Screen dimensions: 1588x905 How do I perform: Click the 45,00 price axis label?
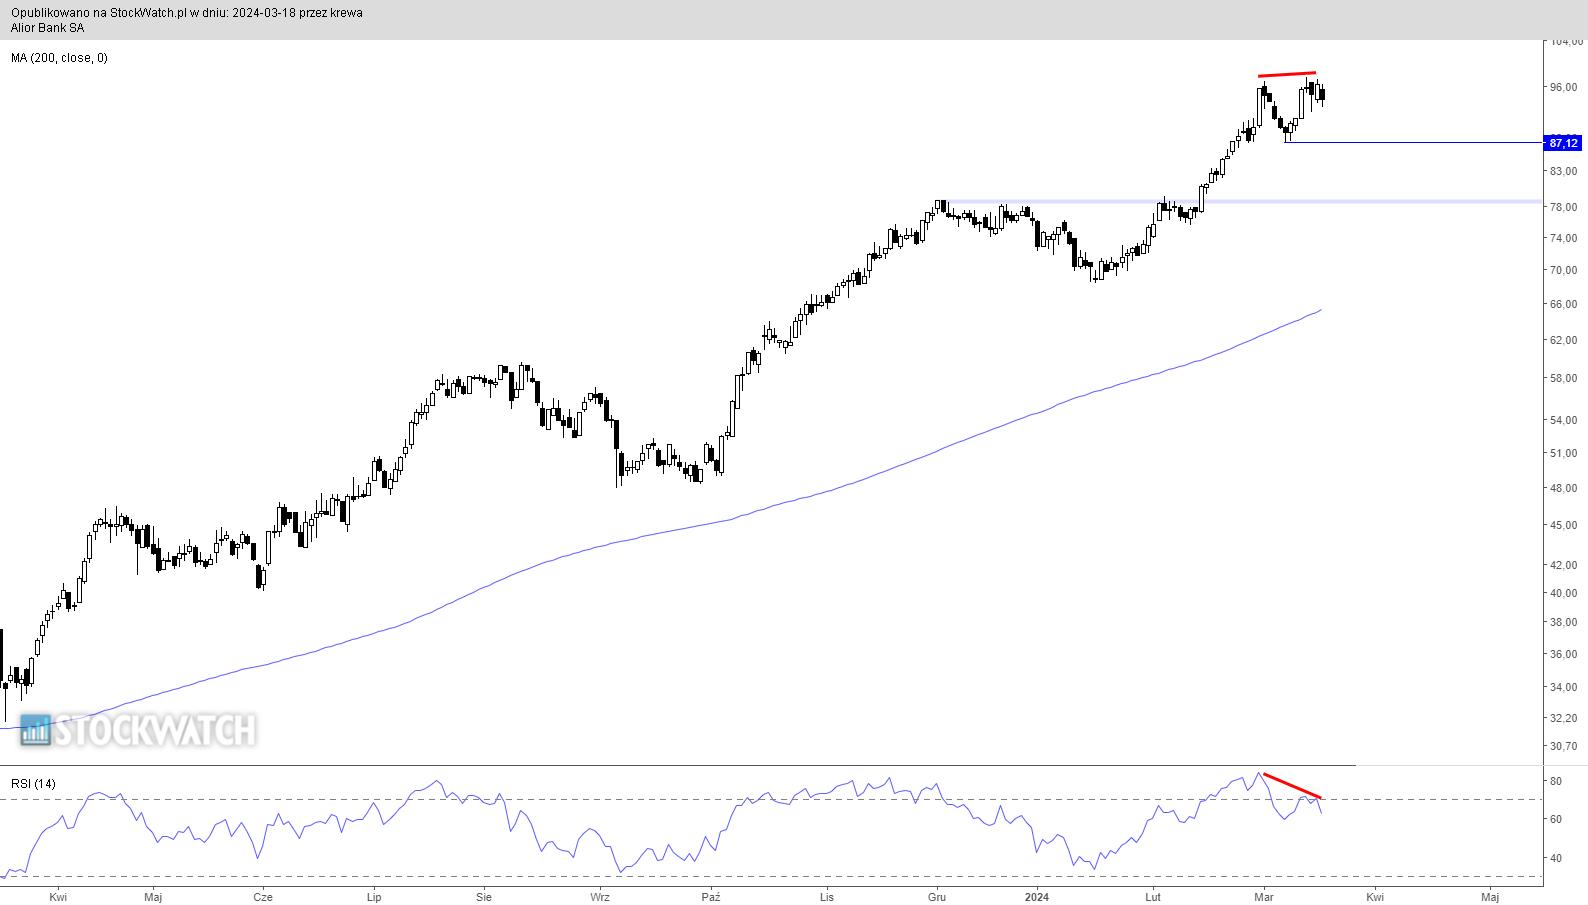point(1563,525)
